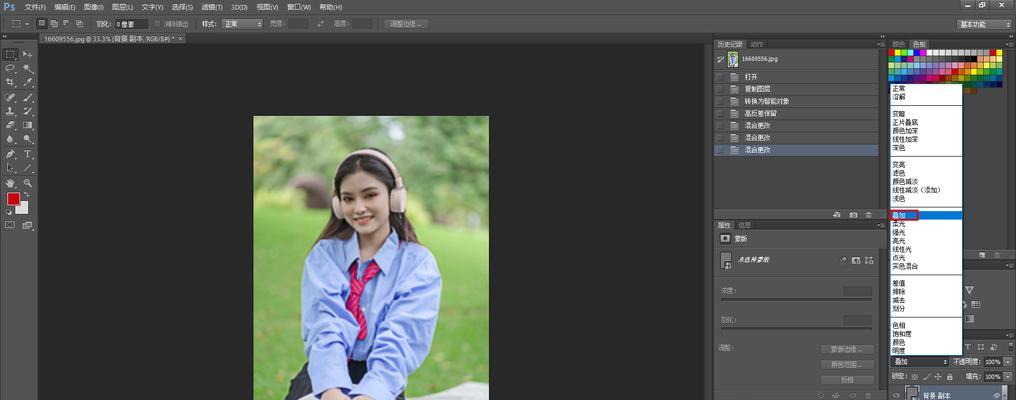The width and height of the screenshot is (1016, 400).
Task: Click the 颜色范围... button
Action: click(x=846, y=364)
